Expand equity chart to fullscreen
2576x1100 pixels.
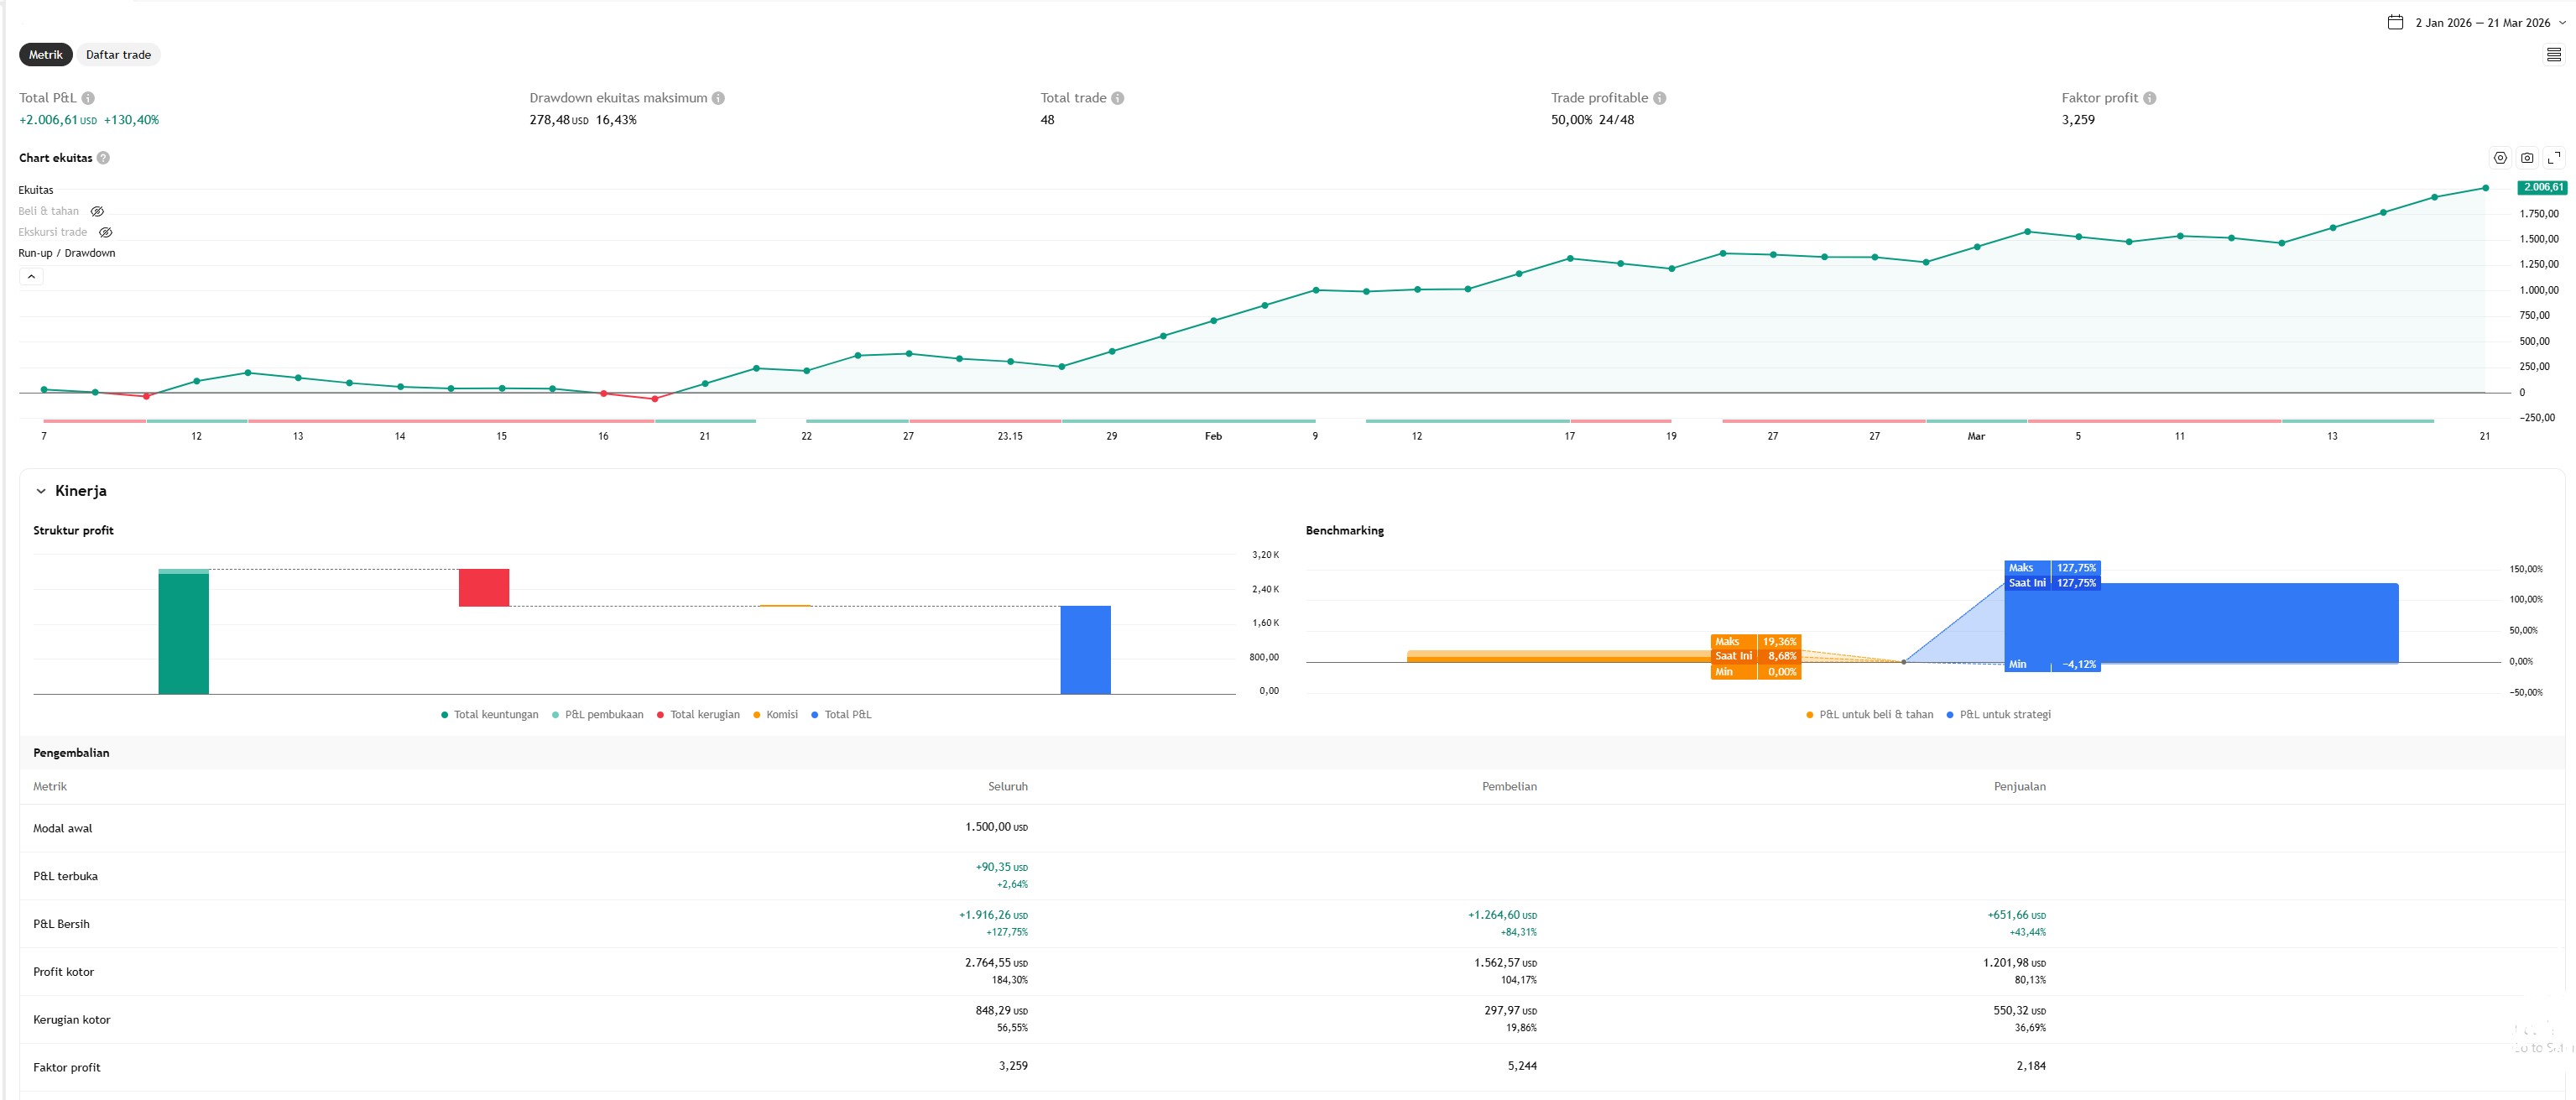point(2554,158)
